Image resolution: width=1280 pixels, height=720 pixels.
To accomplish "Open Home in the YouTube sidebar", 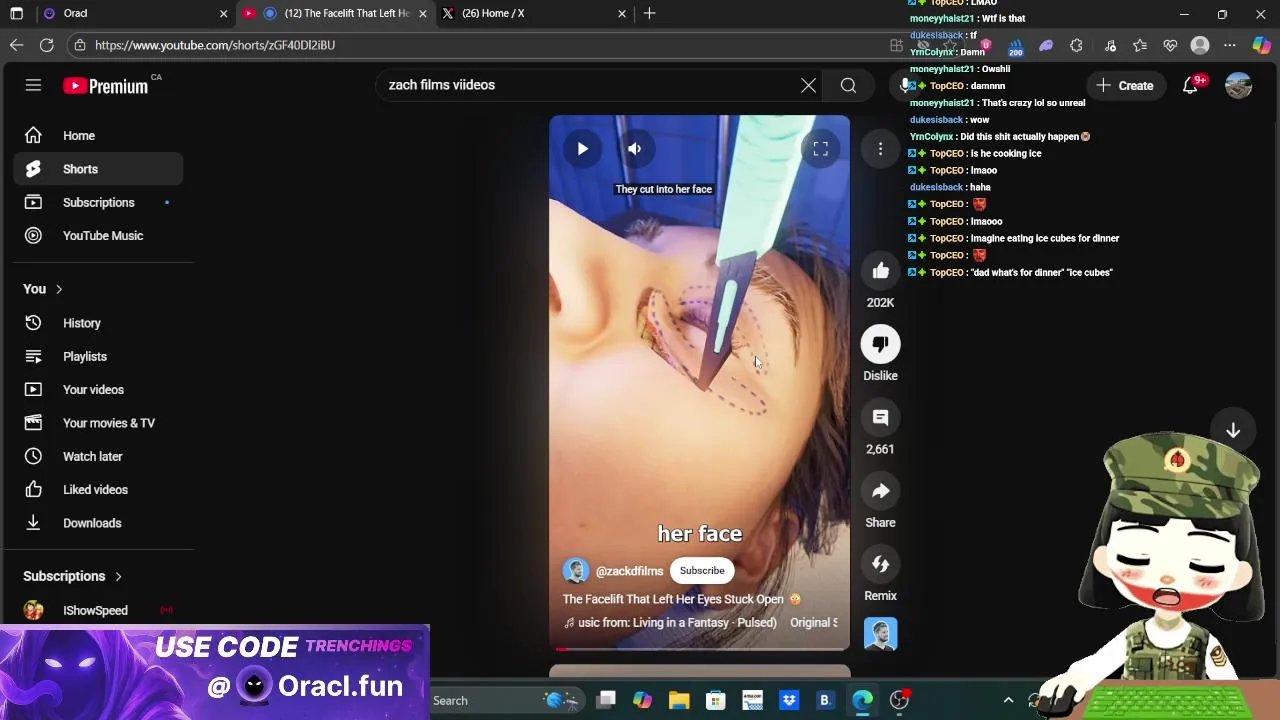I will [x=98, y=136].
